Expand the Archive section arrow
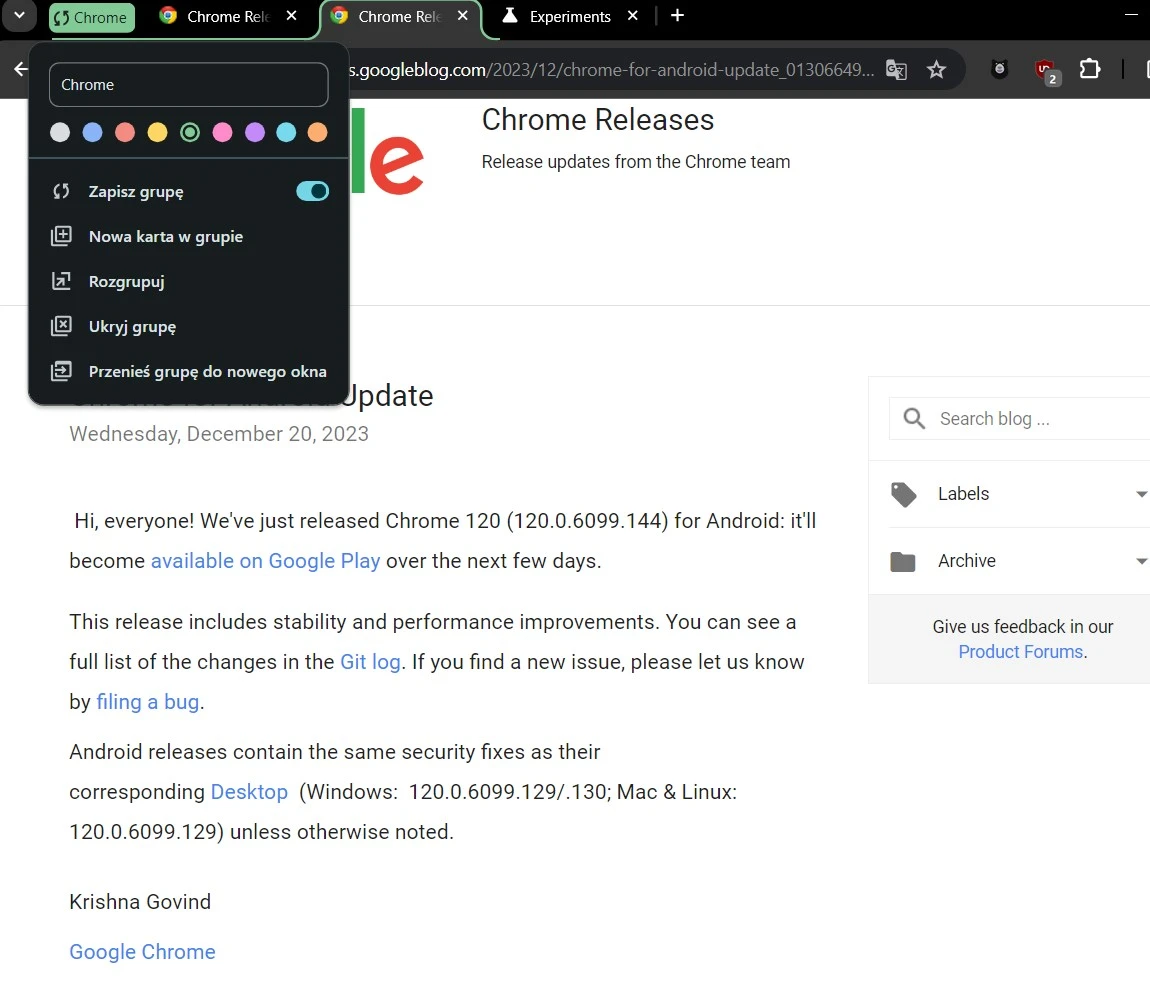 (x=1141, y=561)
